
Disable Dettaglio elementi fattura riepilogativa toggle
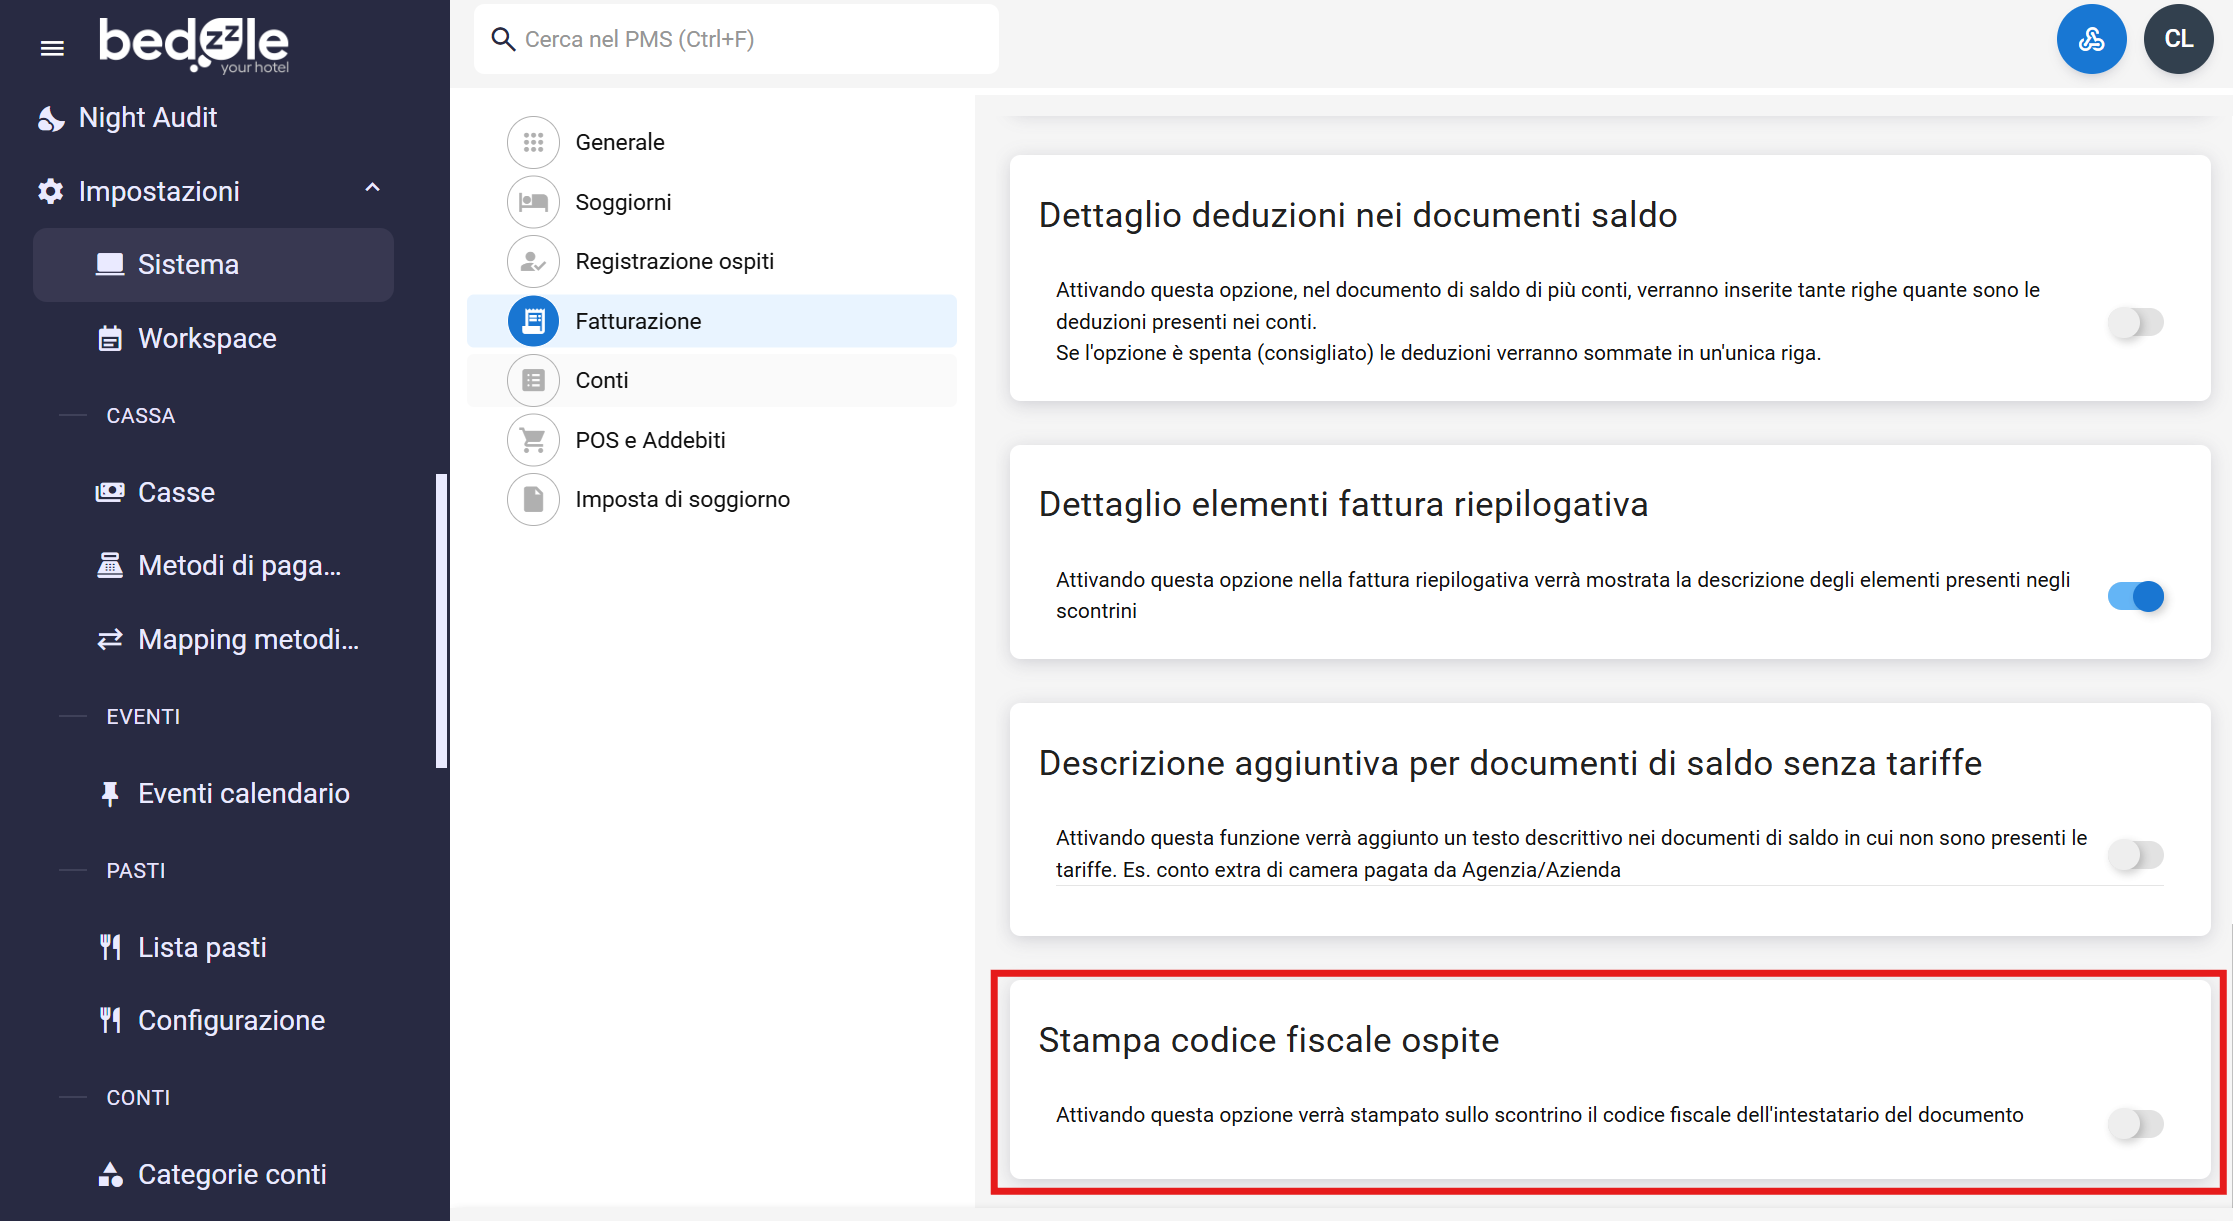point(2135,596)
